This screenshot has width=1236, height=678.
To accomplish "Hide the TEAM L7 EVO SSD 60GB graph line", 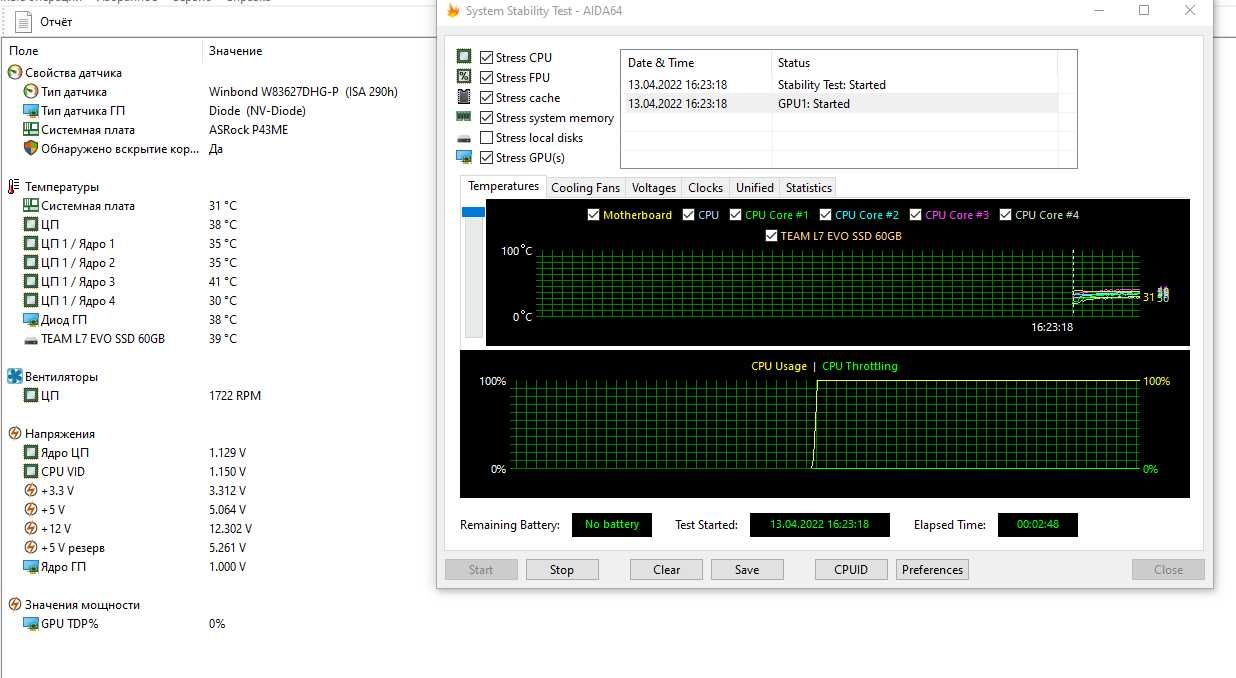I will 771,236.
